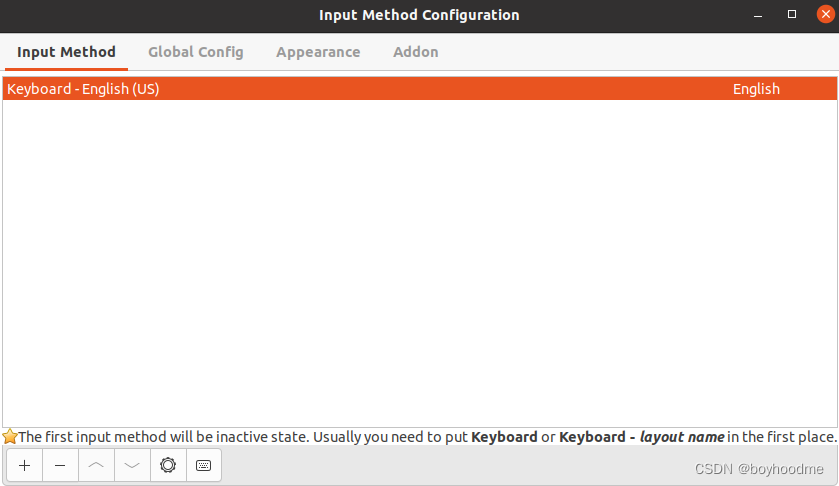This screenshot has width=839, height=486.
Task: Open keyboard layout selector icon
Action: pyautogui.click(x=204, y=466)
